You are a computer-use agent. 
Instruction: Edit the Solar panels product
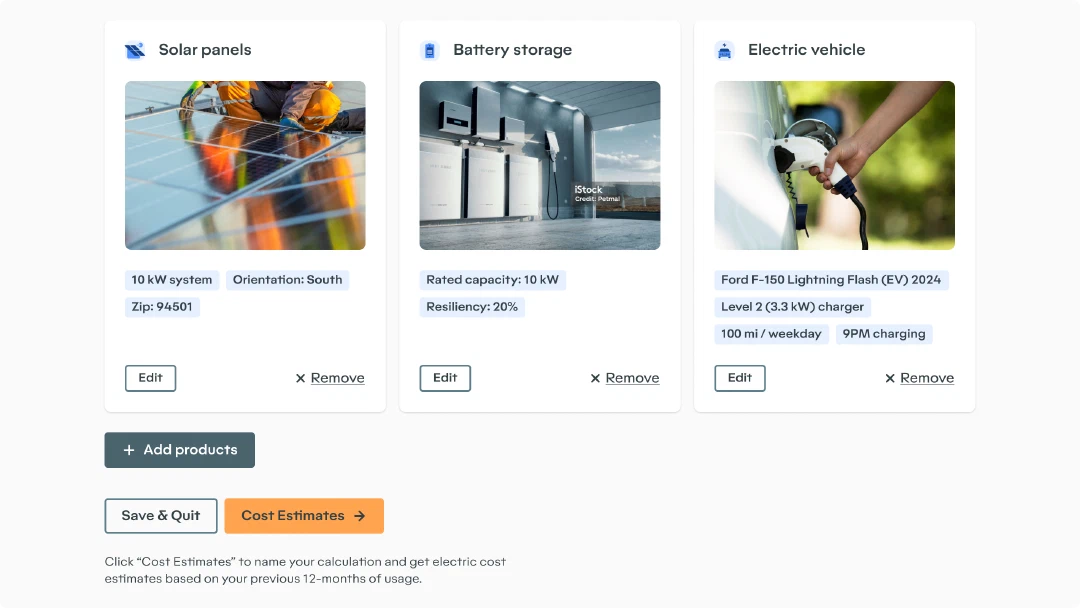pyautogui.click(x=150, y=378)
